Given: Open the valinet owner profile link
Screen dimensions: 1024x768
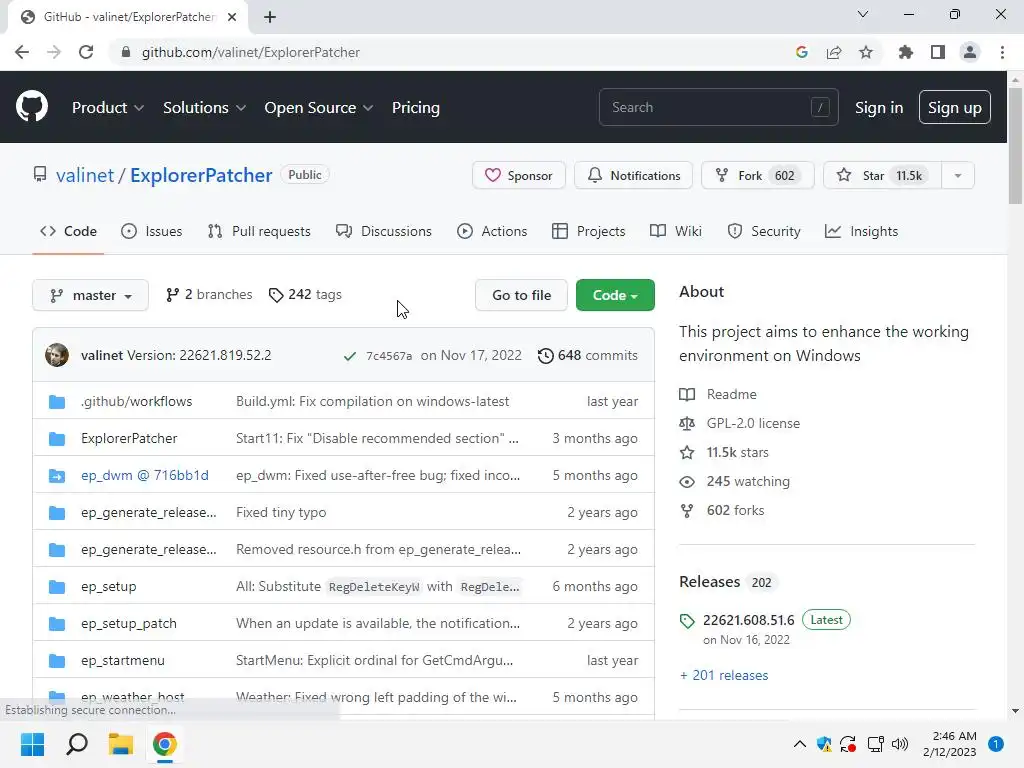Looking at the screenshot, I should click(85, 175).
